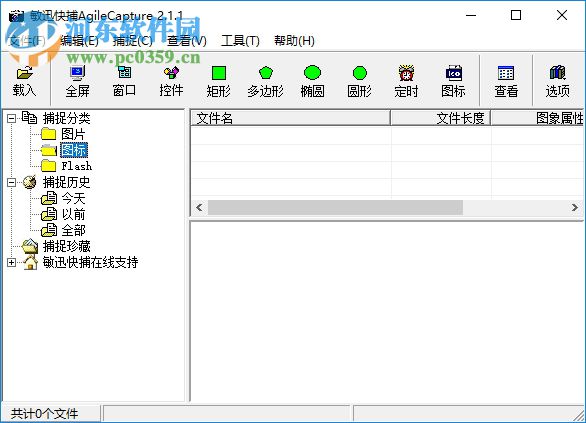586x423 pixels.
Task: Minimize the AgileCapture window
Action: coord(471,15)
